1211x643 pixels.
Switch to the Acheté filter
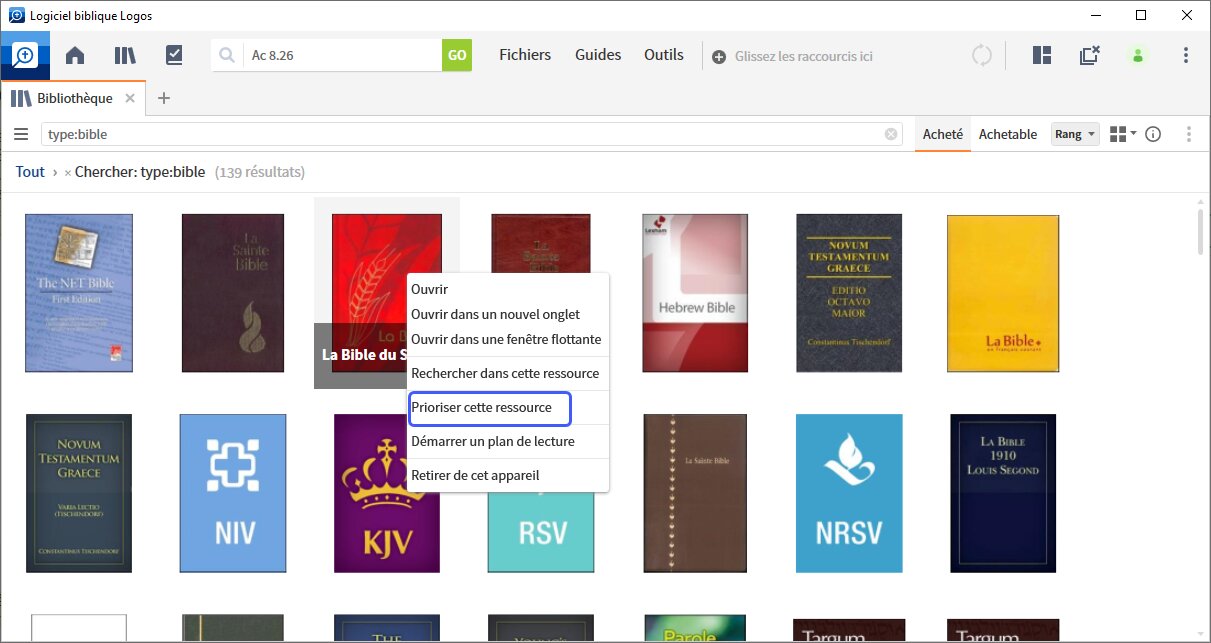click(943, 134)
